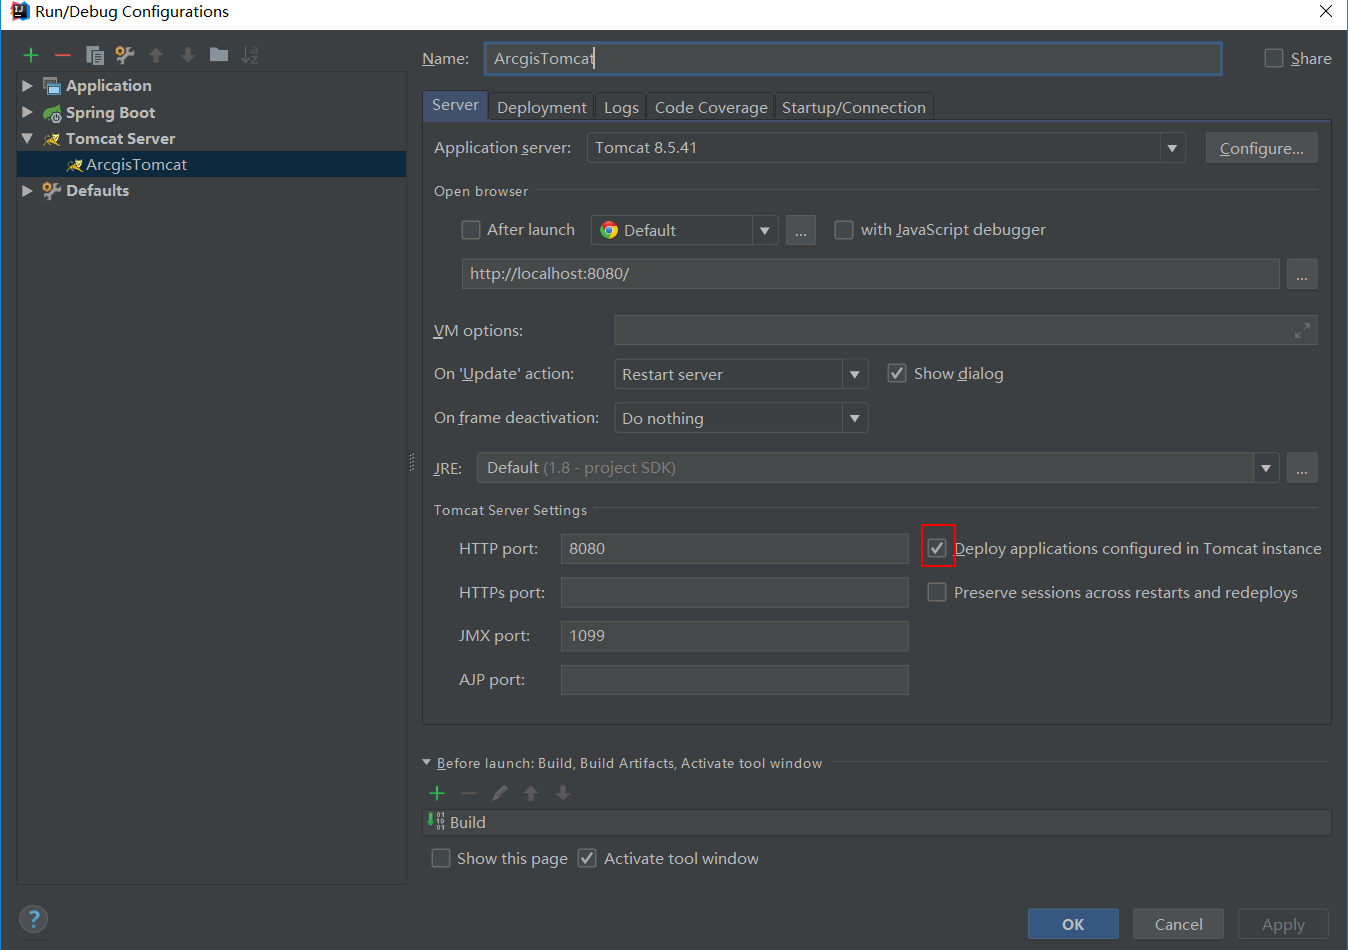Click the help question mark icon
This screenshot has width=1348, height=950.
tap(33, 919)
